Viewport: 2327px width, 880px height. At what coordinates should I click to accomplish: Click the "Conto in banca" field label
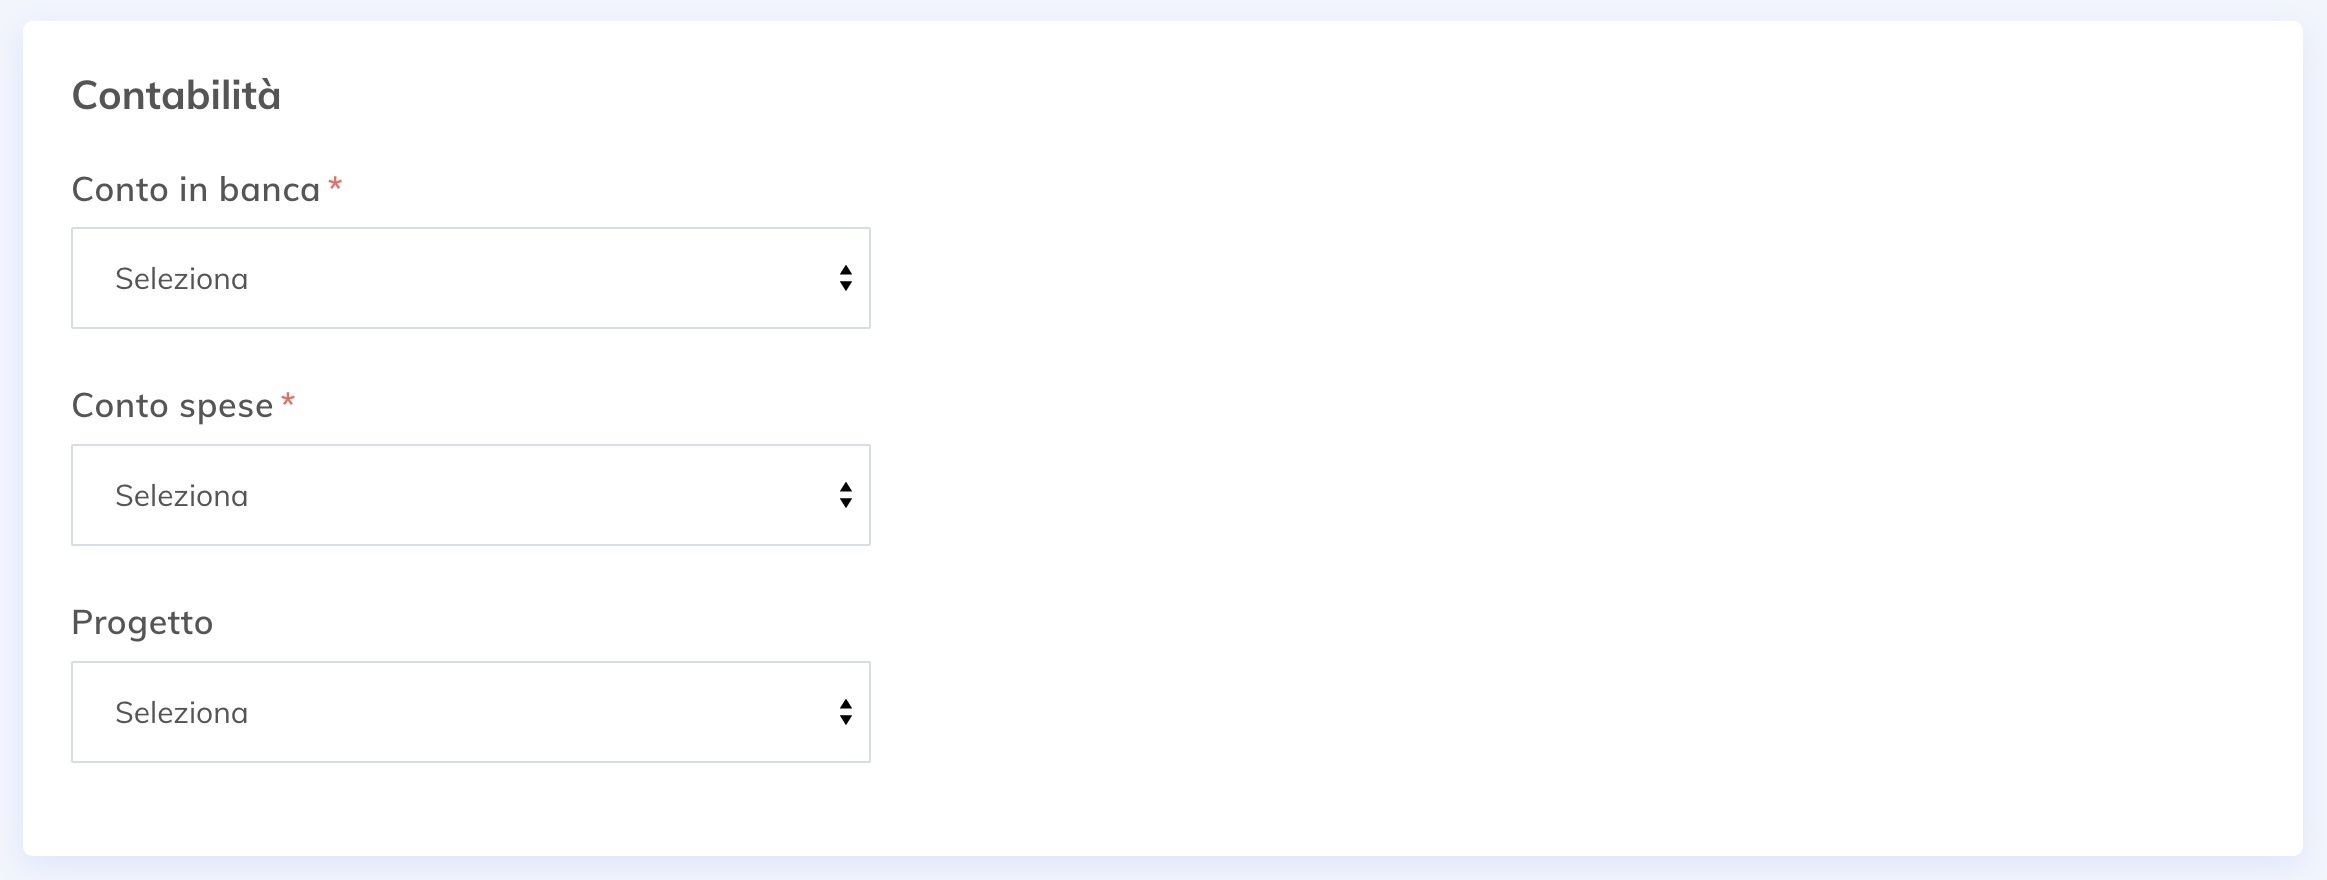click(196, 189)
